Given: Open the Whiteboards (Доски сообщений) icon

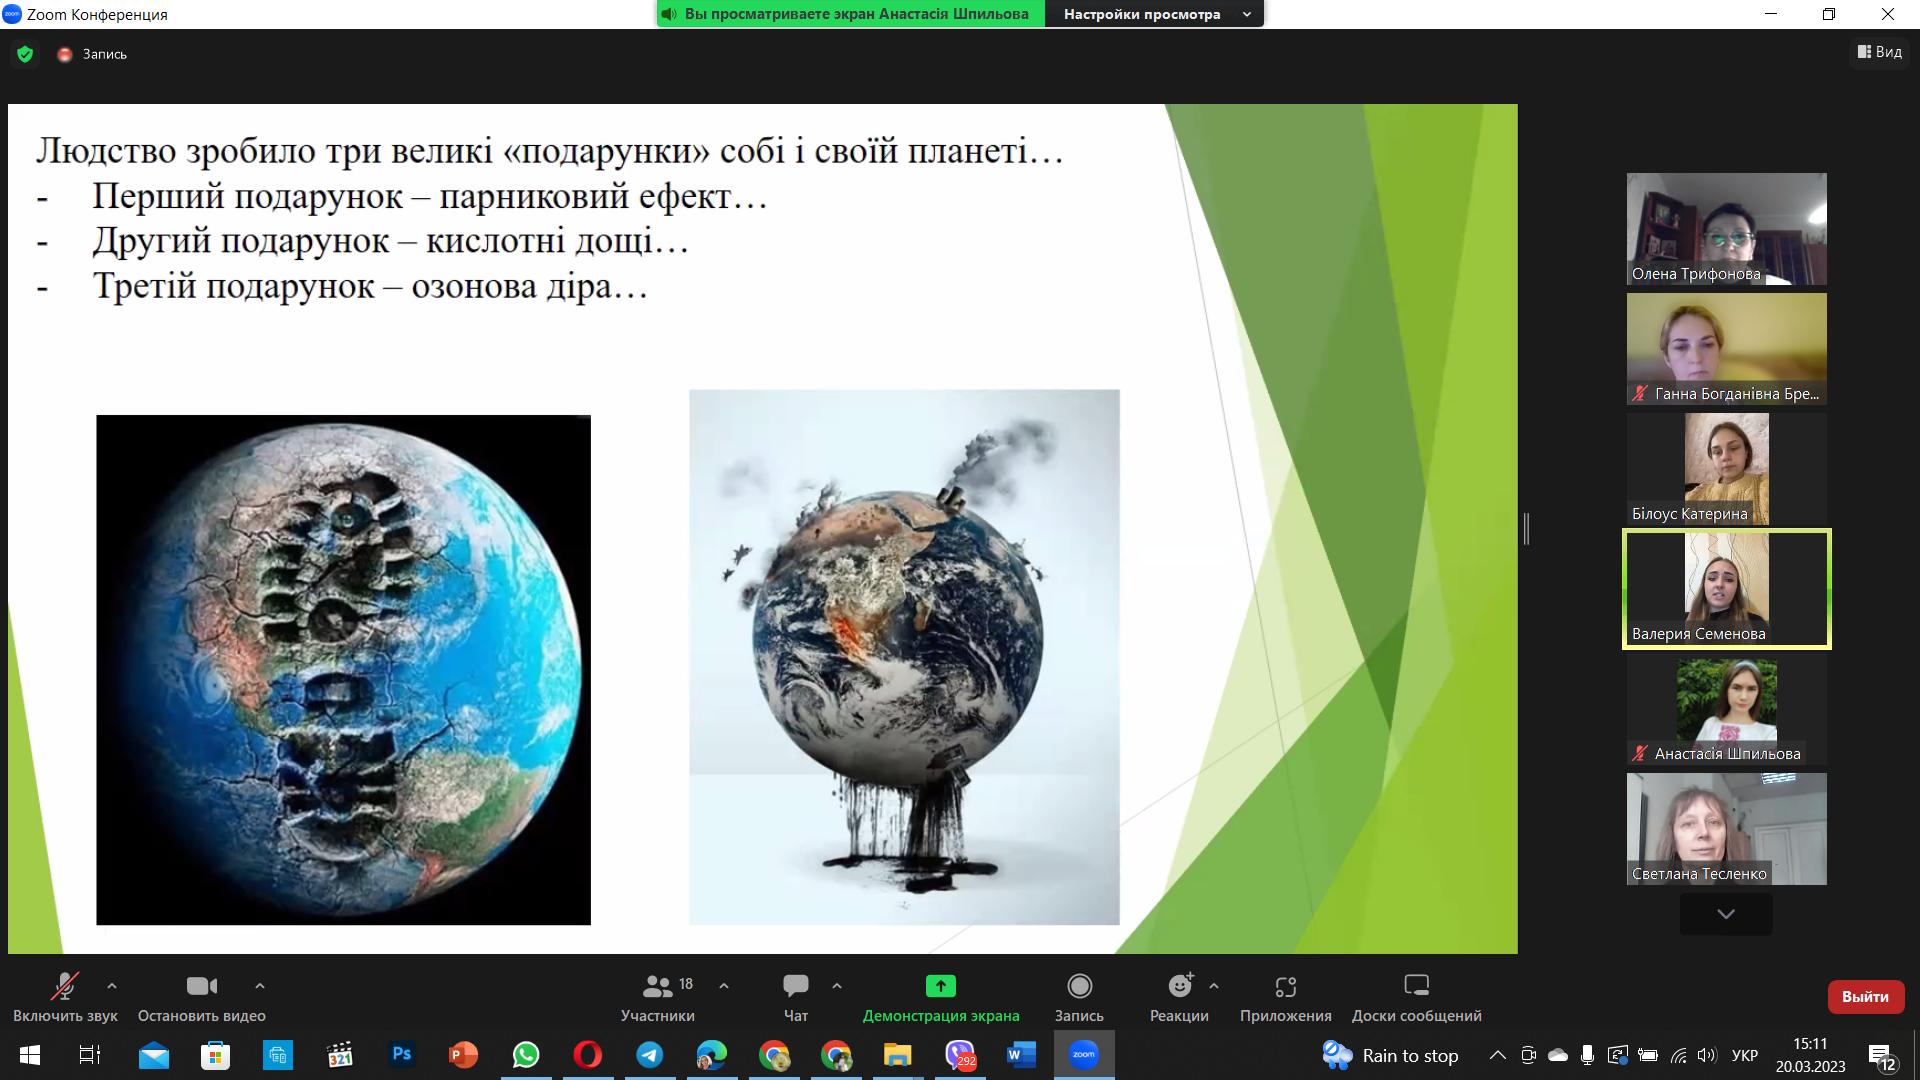Looking at the screenshot, I should [1416, 987].
